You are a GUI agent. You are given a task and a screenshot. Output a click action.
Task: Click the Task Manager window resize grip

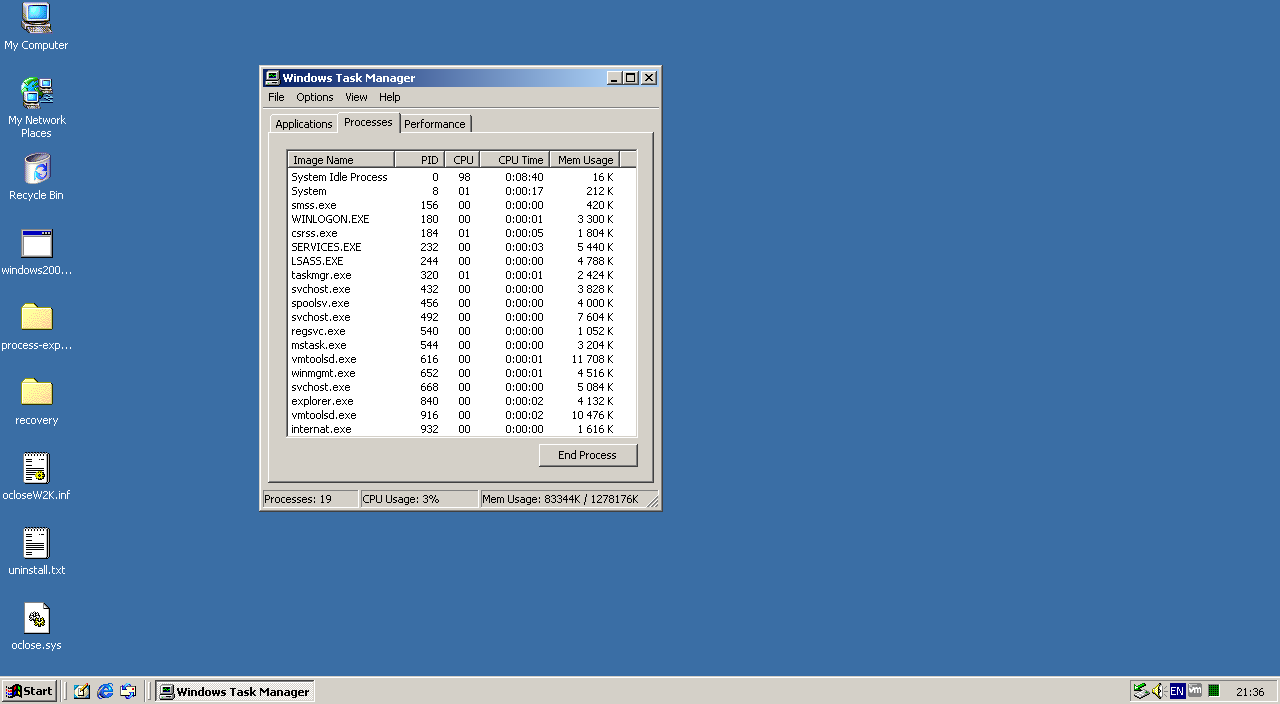pos(653,501)
